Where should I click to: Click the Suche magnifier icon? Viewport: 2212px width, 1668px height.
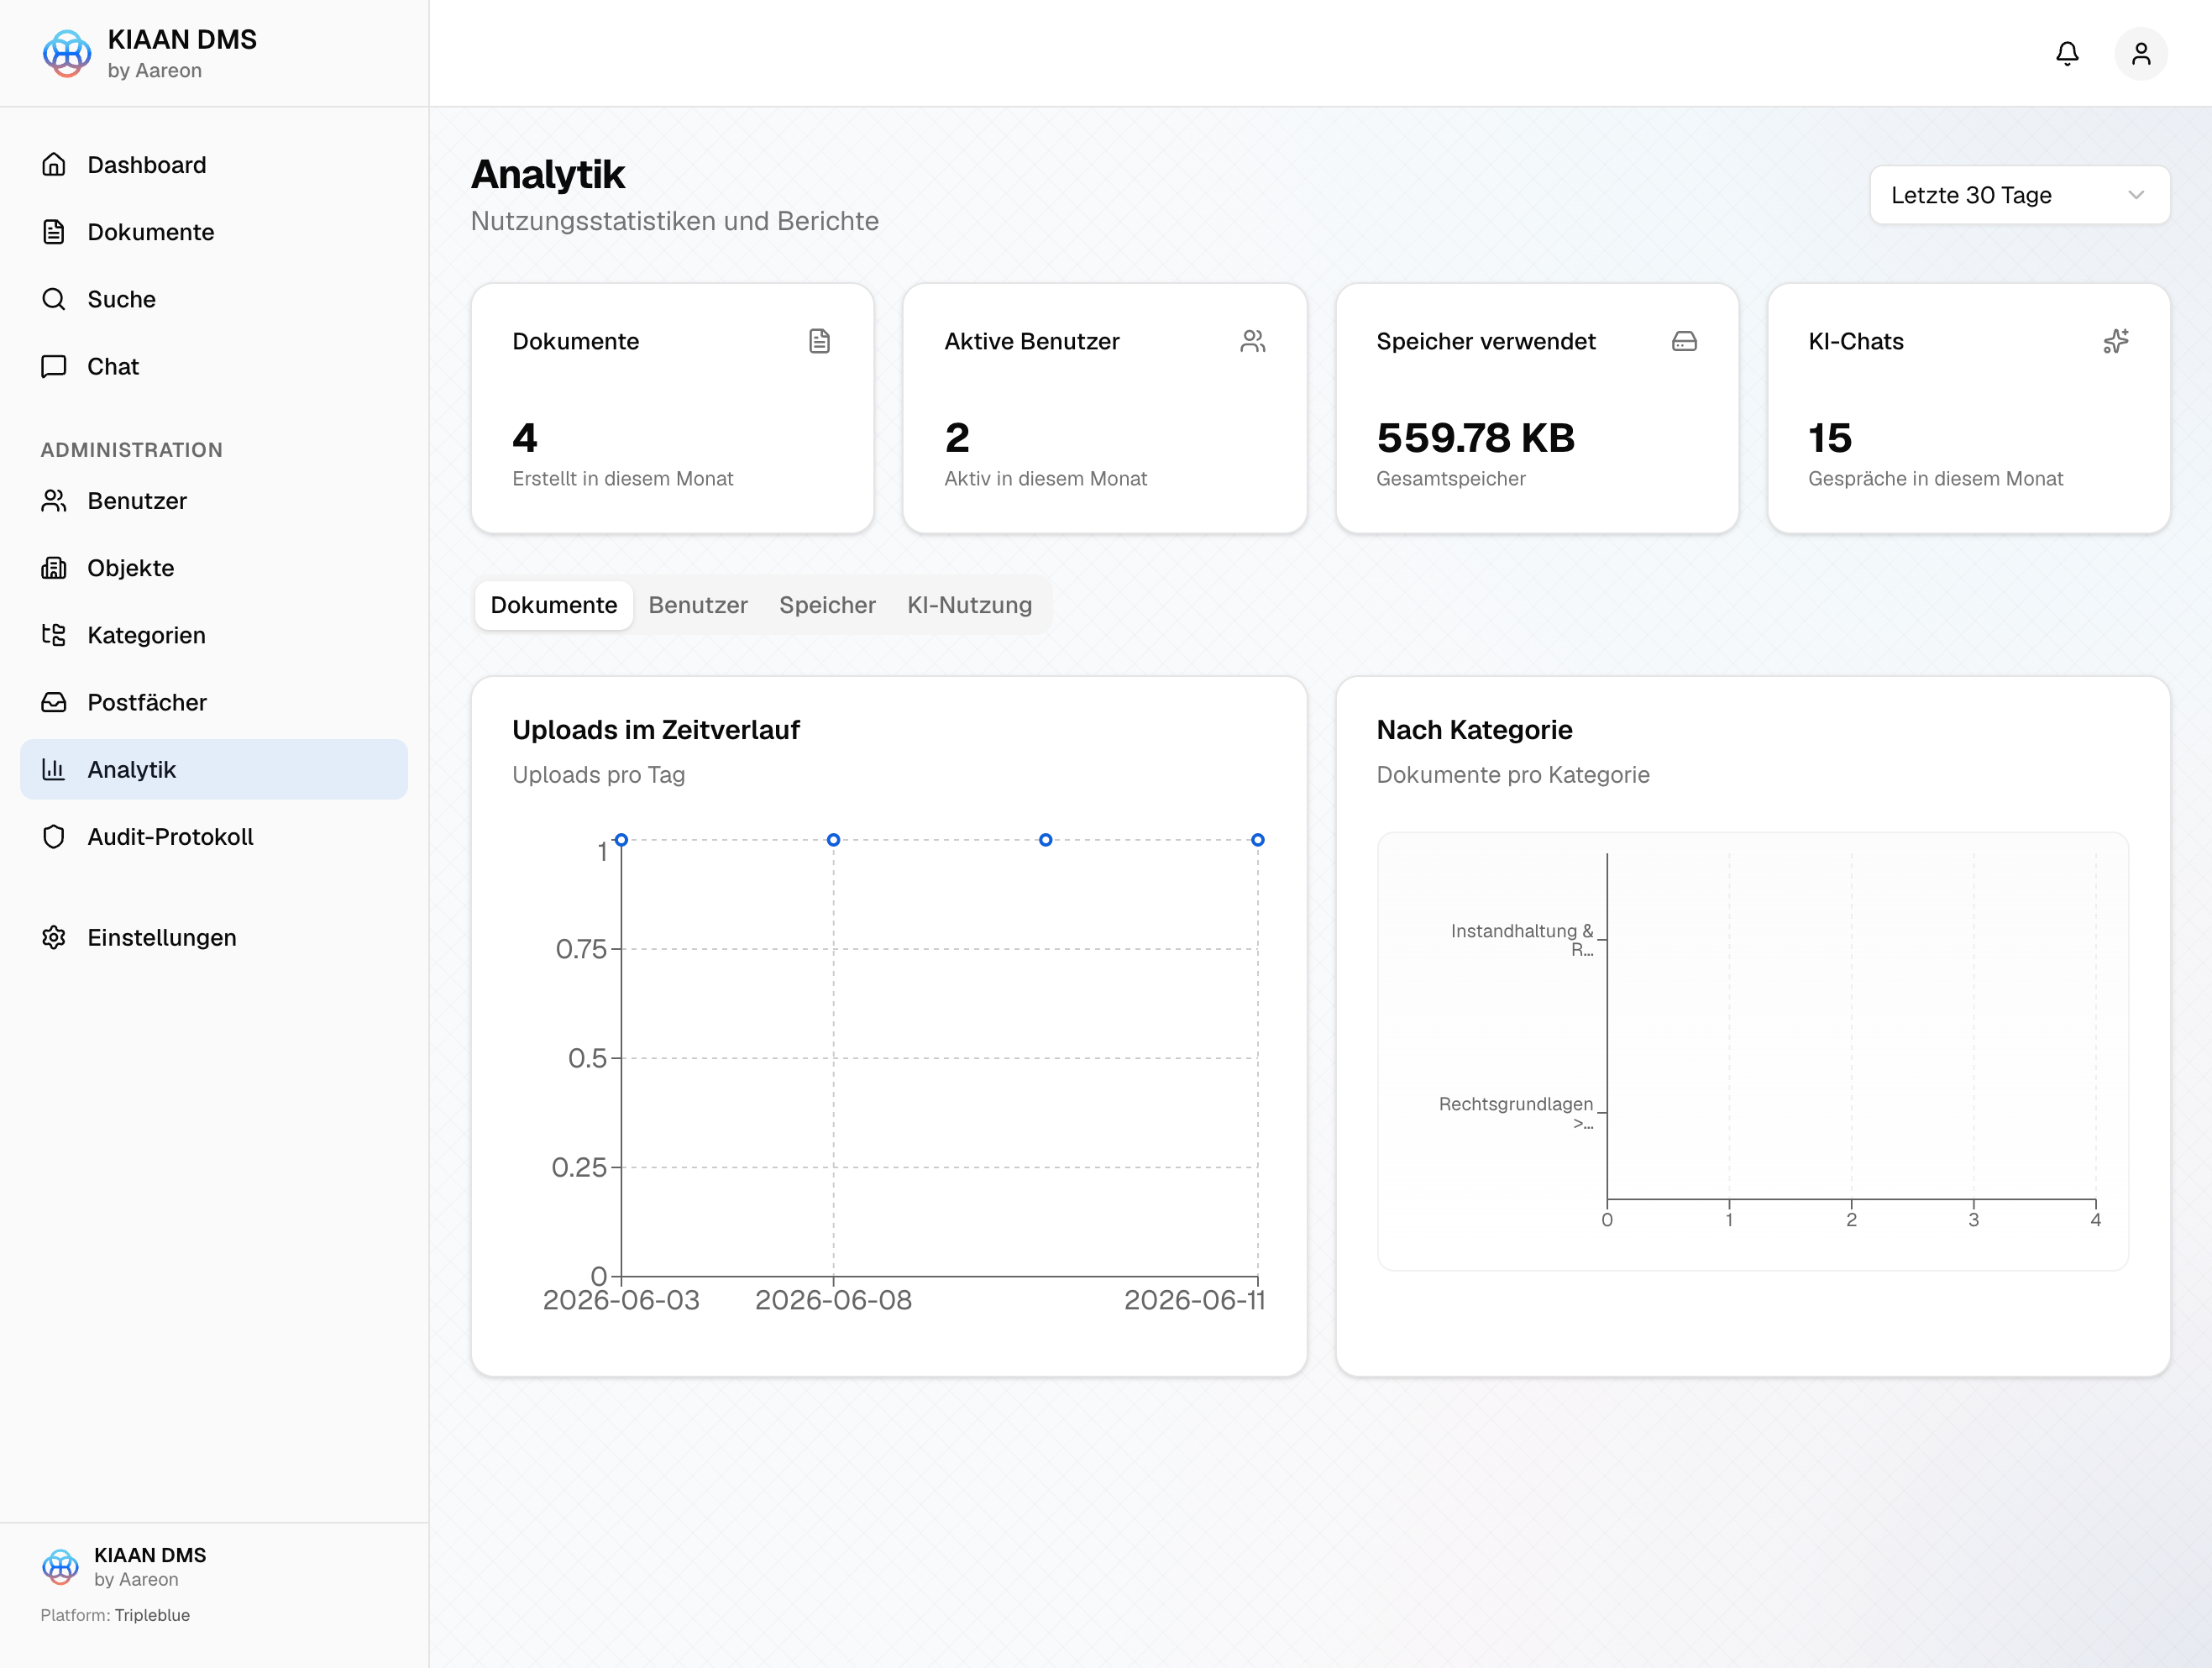click(x=54, y=299)
